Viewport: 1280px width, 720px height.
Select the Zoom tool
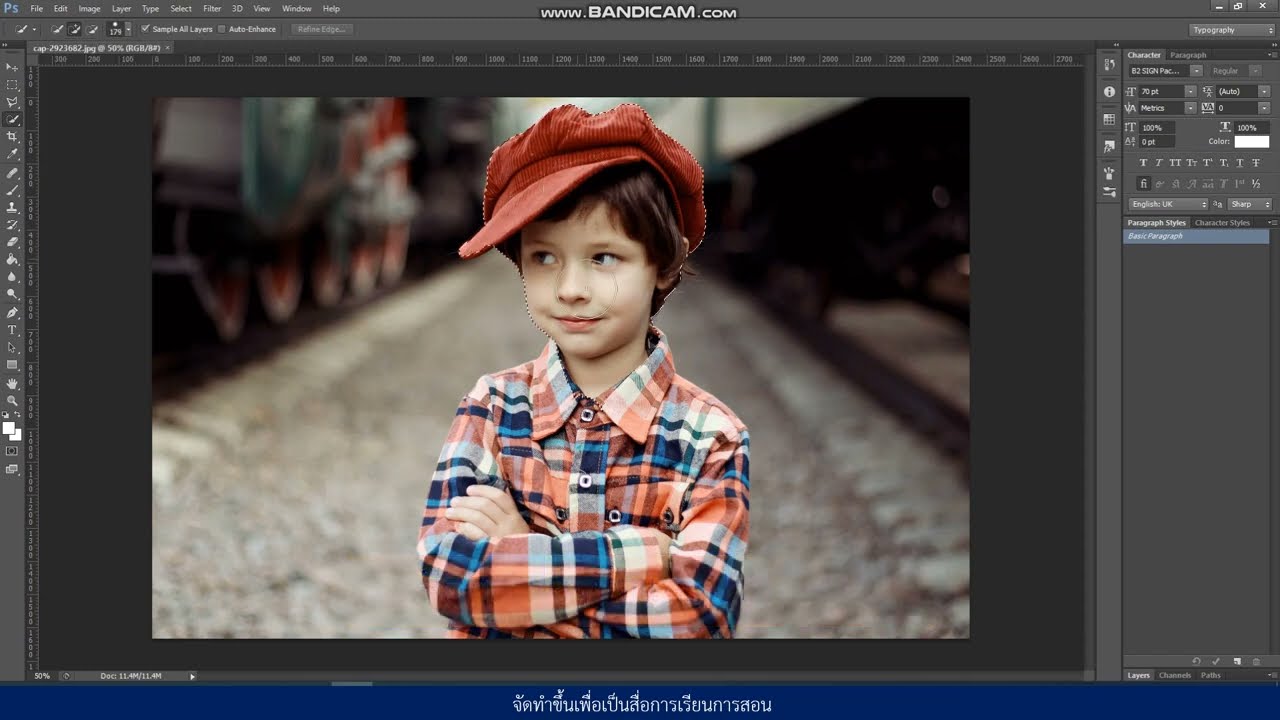12,401
